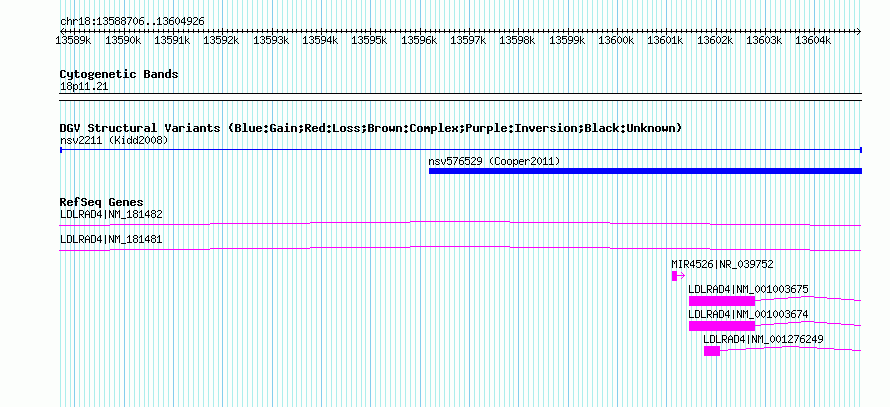Image resolution: width=890 pixels, height=407 pixels.
Task: Click the 13596k ruler tick label
Action: 419,40
